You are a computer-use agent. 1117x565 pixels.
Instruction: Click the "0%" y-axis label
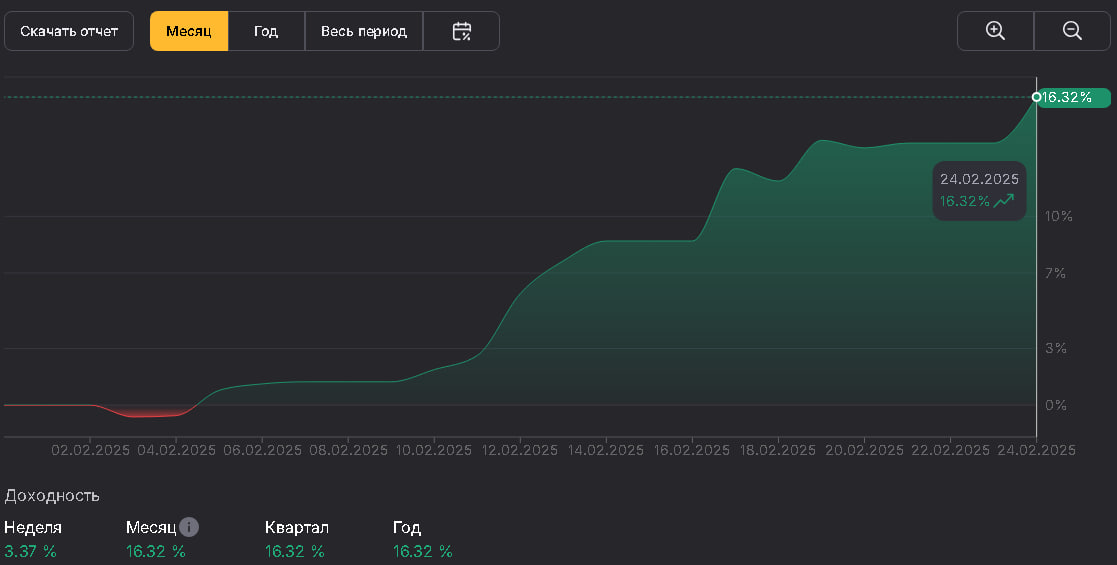[1056, 405]
